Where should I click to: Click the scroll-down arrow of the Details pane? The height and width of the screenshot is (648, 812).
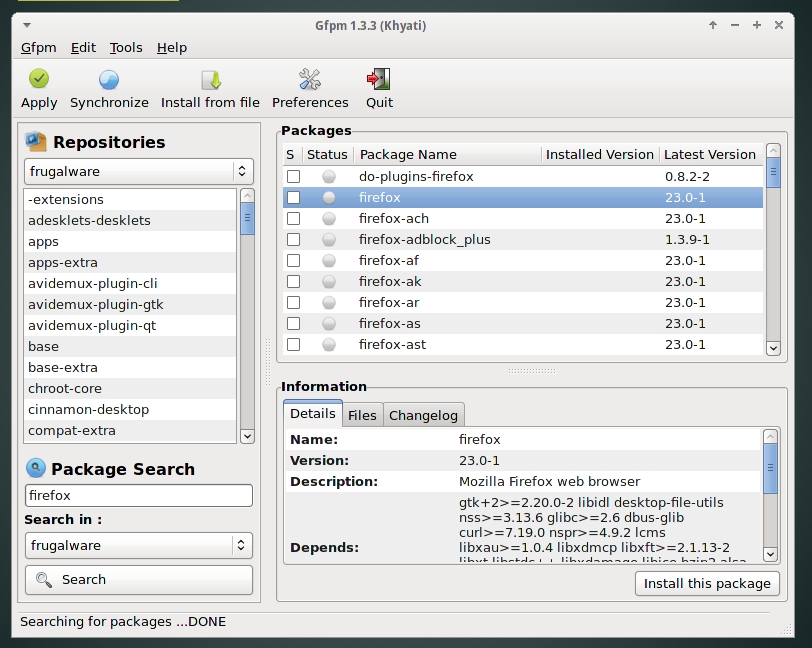point(770,554)
